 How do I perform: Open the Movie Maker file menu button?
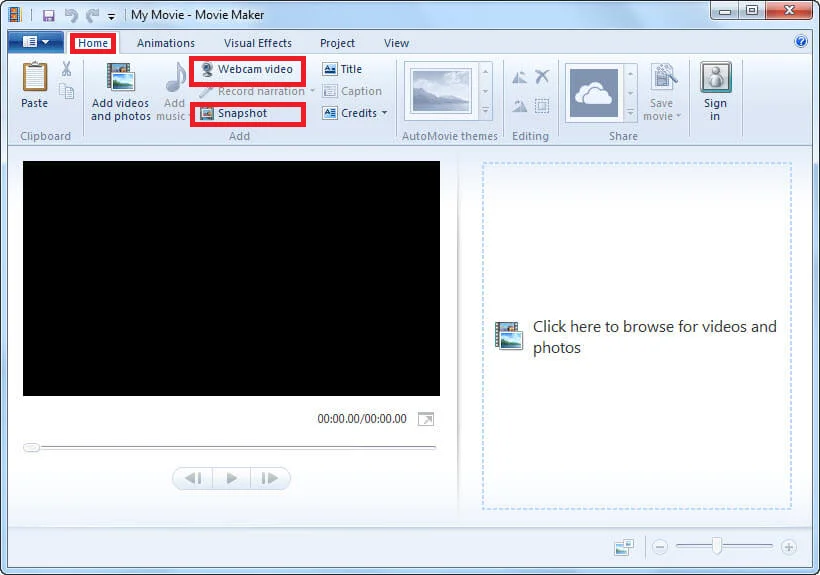36,42
